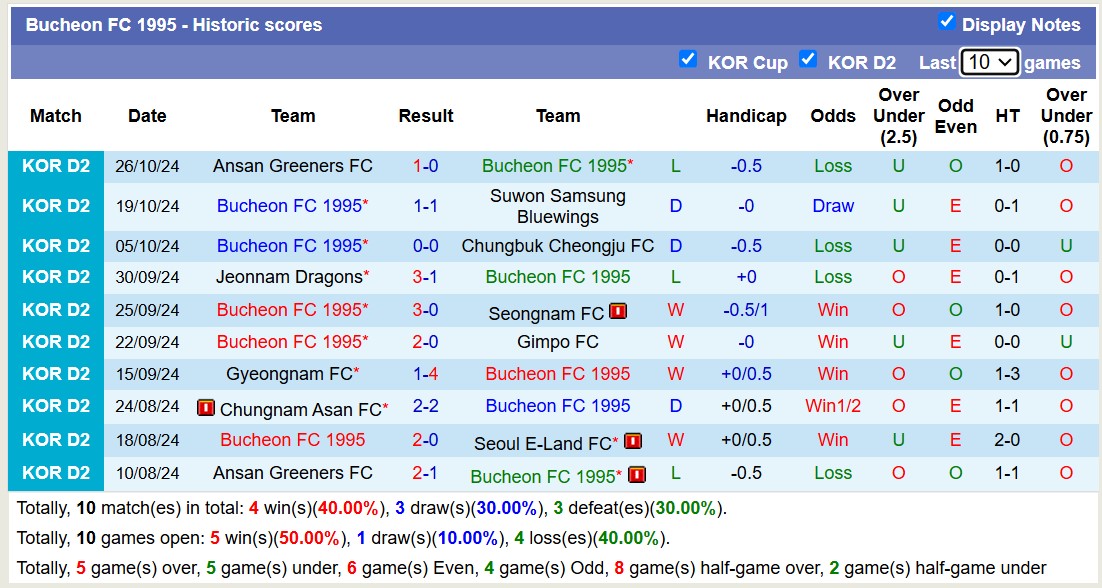The width and height of the screenshot is (1102, 588).
Task: Click the red card icon next to Seongnam FC
Action: (618, 311)
